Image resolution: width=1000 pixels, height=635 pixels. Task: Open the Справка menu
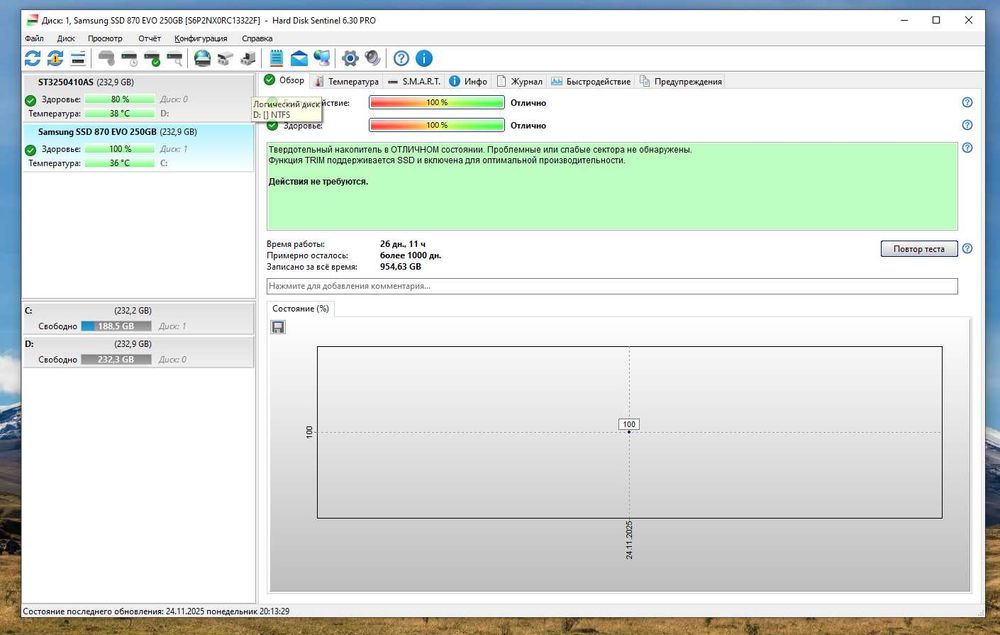coord(257,38)
